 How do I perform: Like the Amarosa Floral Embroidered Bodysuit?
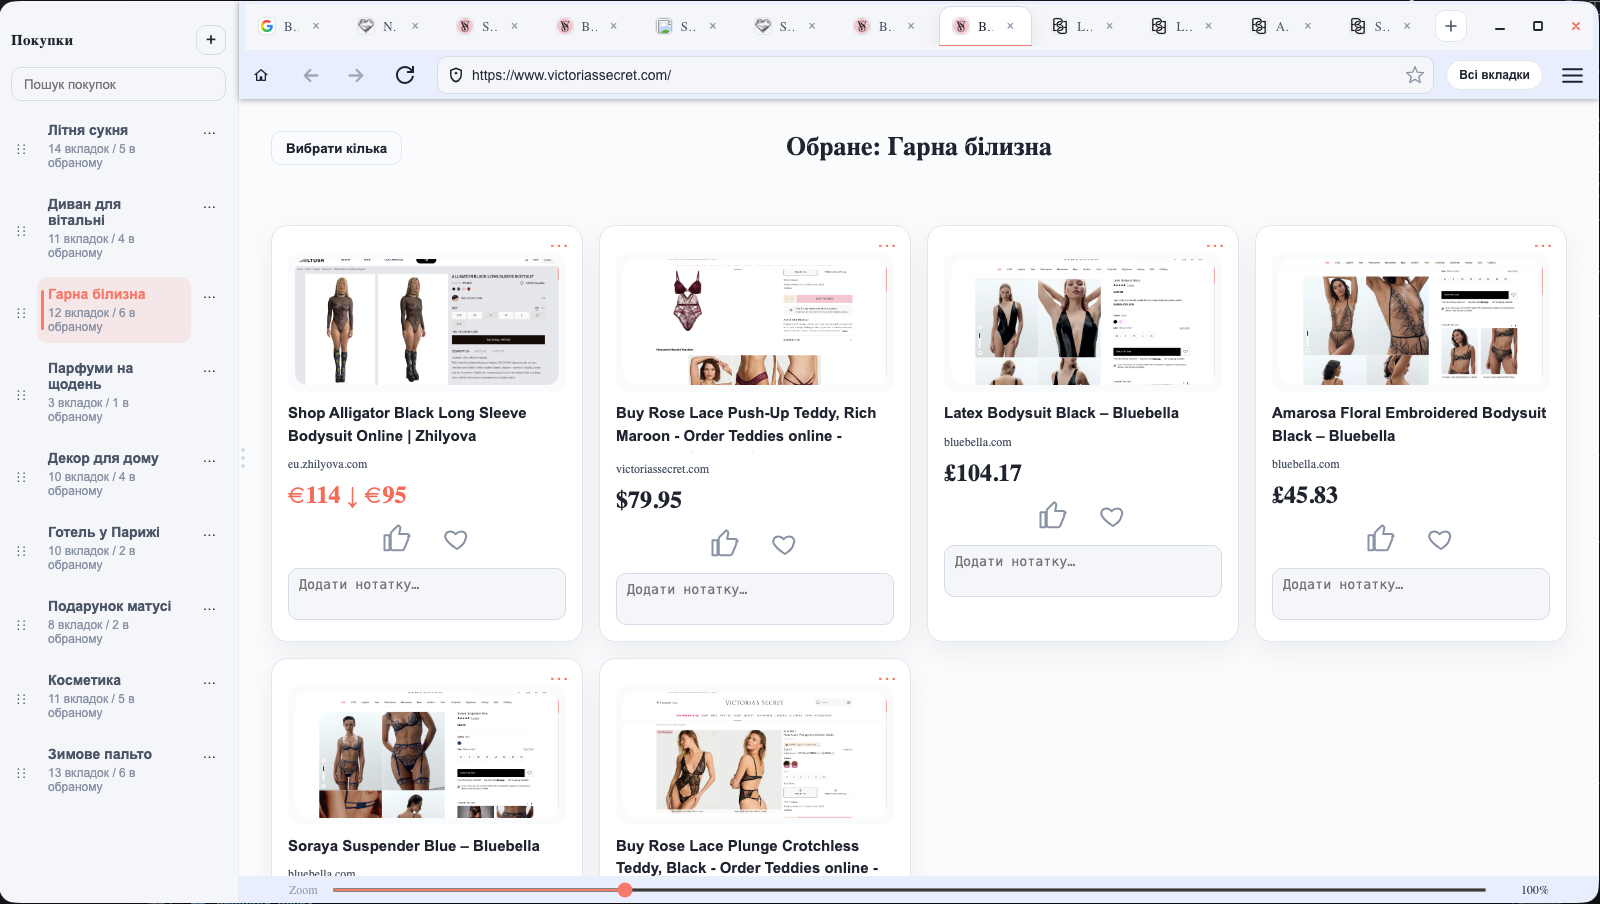(x=1381, y=538)
